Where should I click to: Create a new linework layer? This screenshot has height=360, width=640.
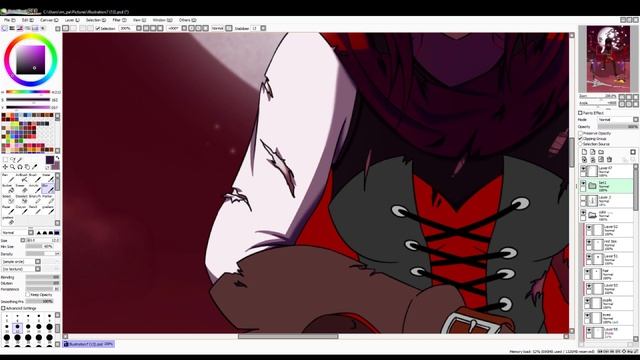[x=593, y=152]
